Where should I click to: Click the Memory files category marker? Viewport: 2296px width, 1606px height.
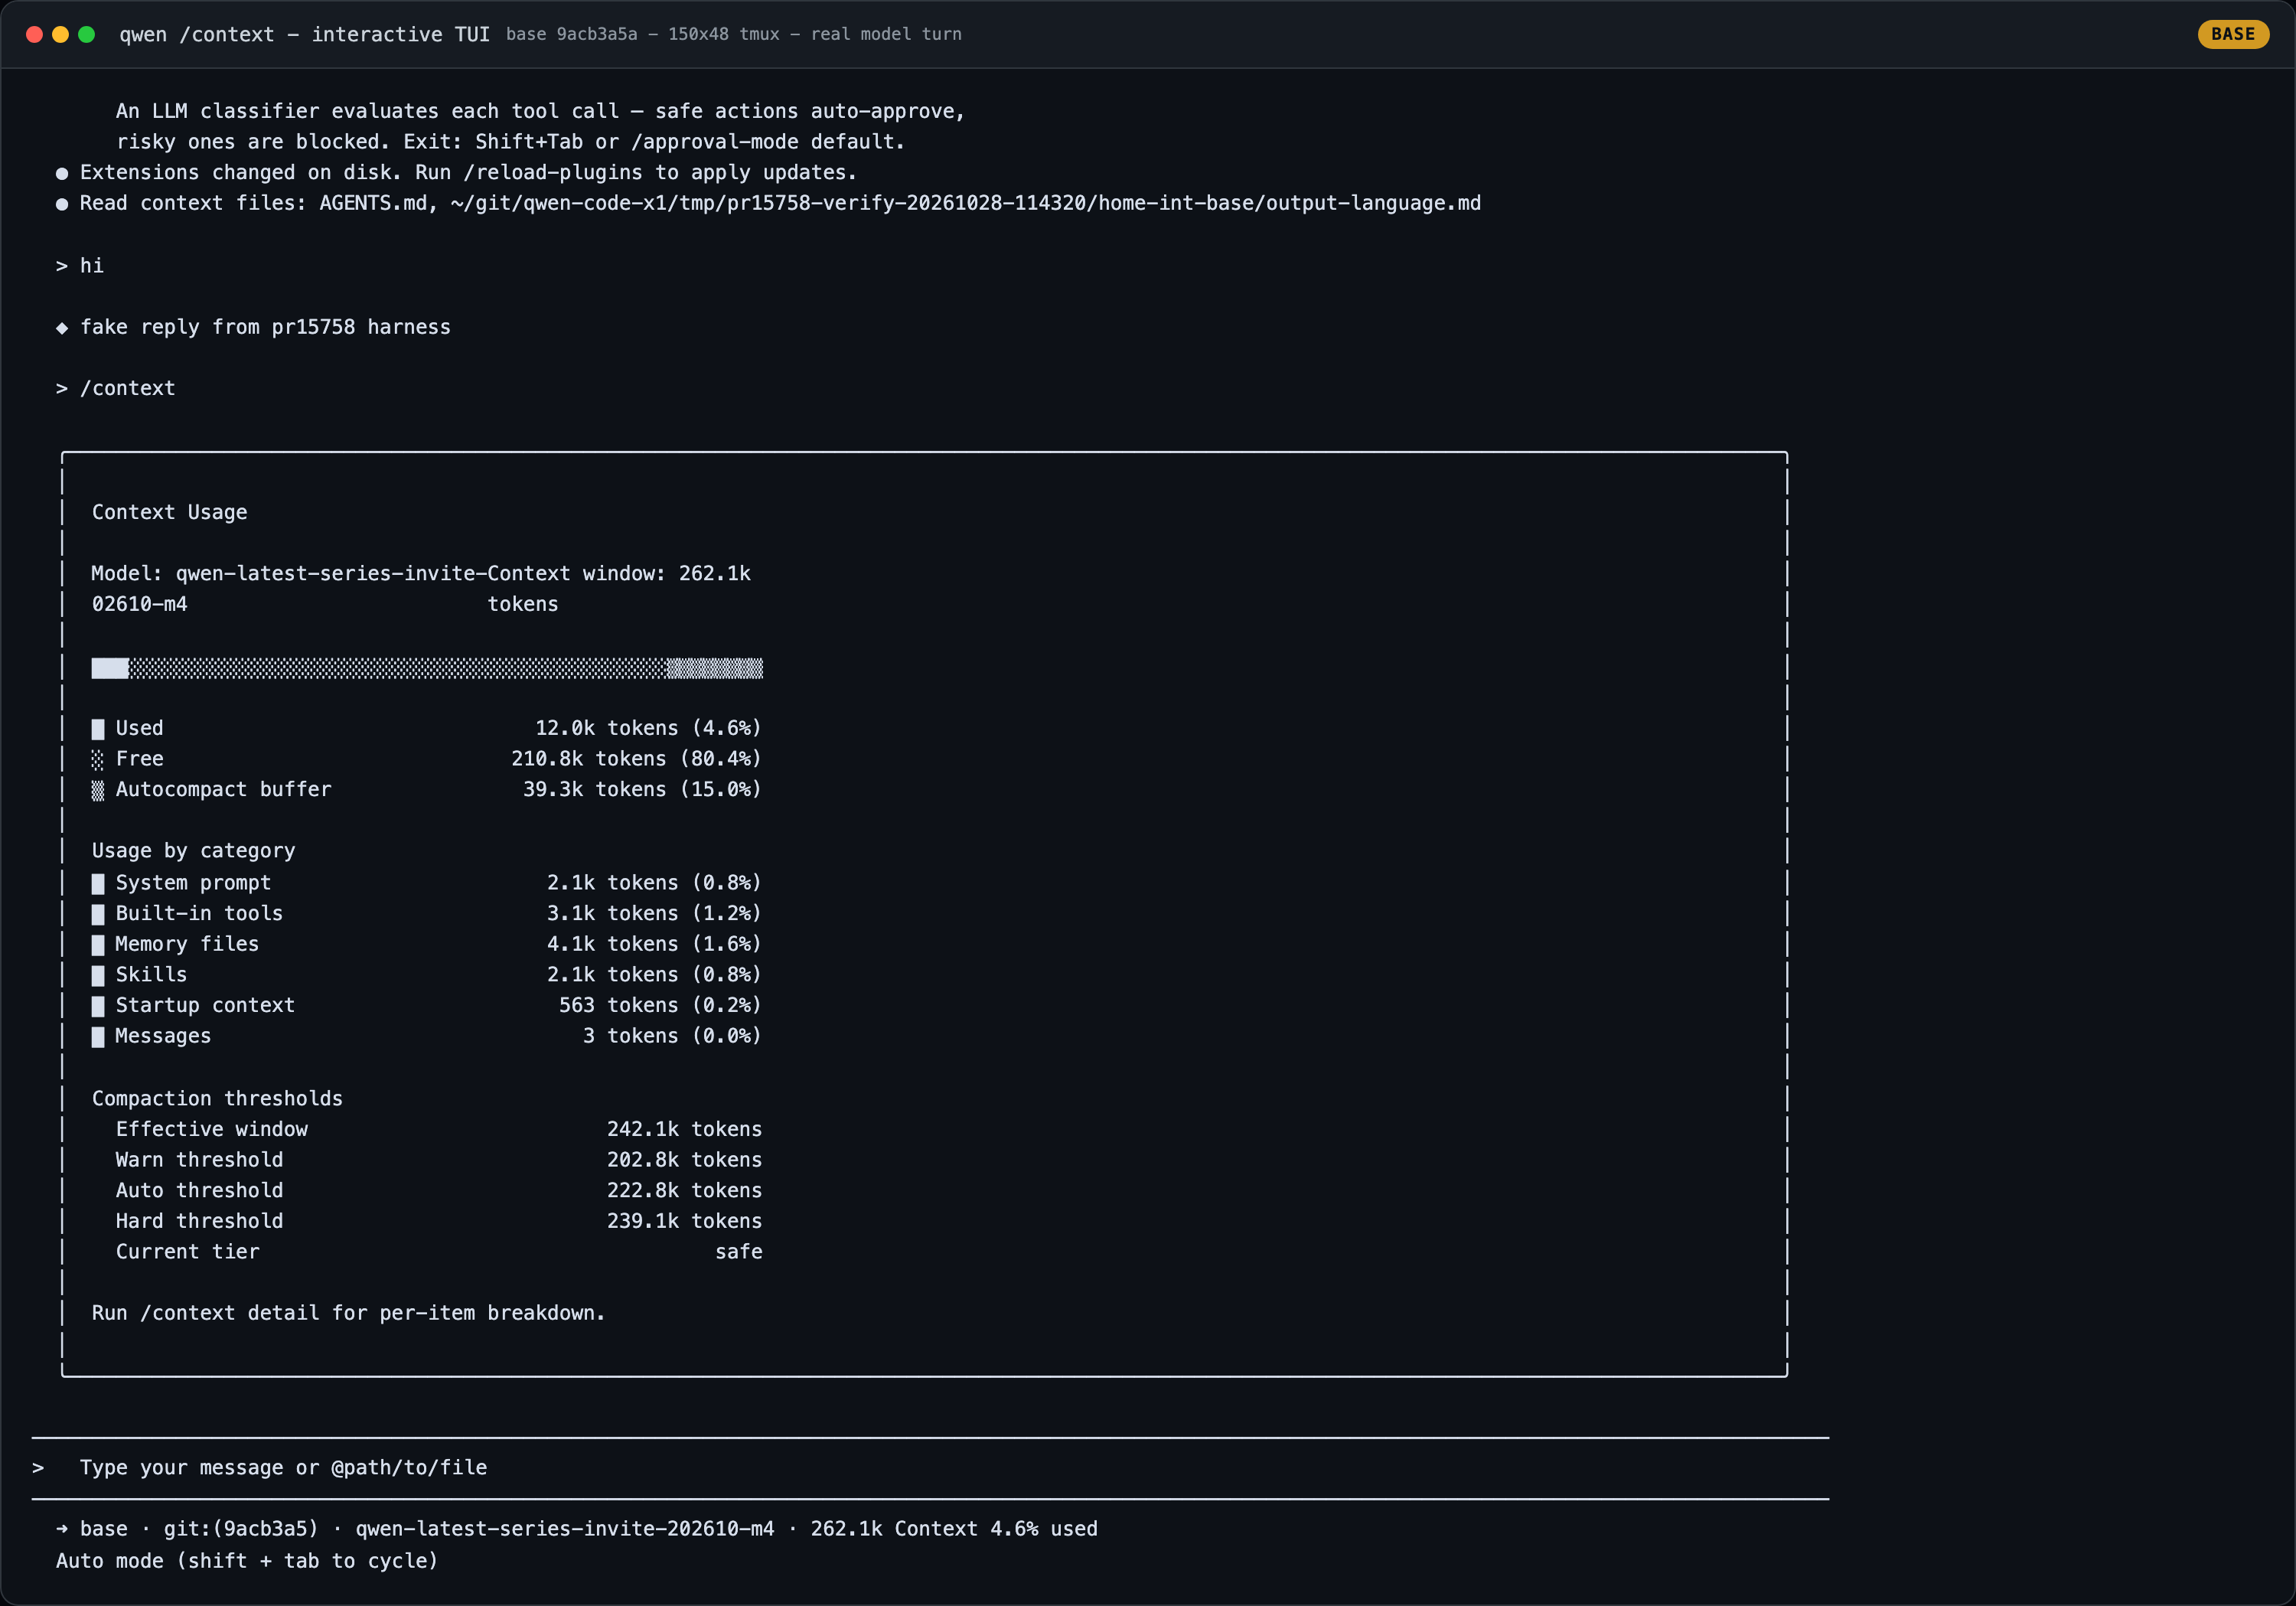click(x=98, y=945)
